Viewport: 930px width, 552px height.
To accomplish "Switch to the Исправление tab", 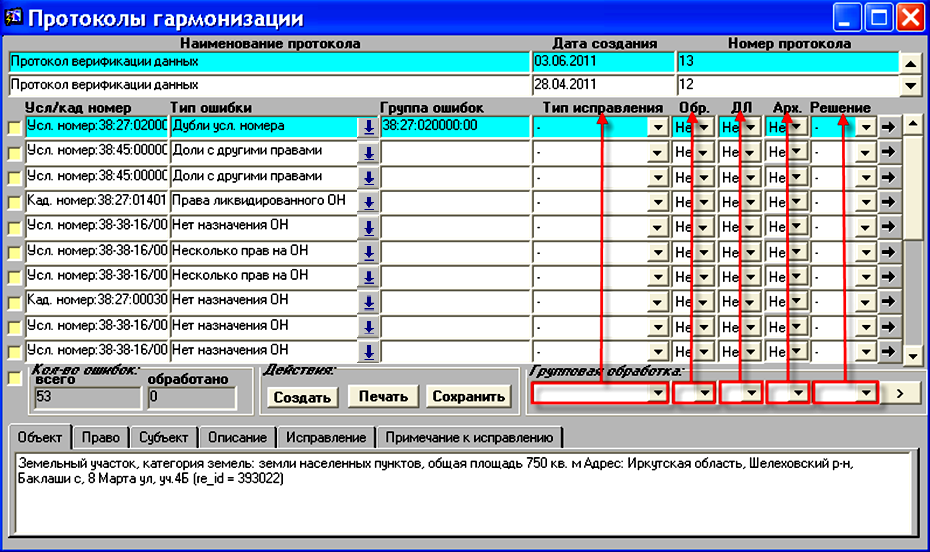I will [x=326, y=438].
